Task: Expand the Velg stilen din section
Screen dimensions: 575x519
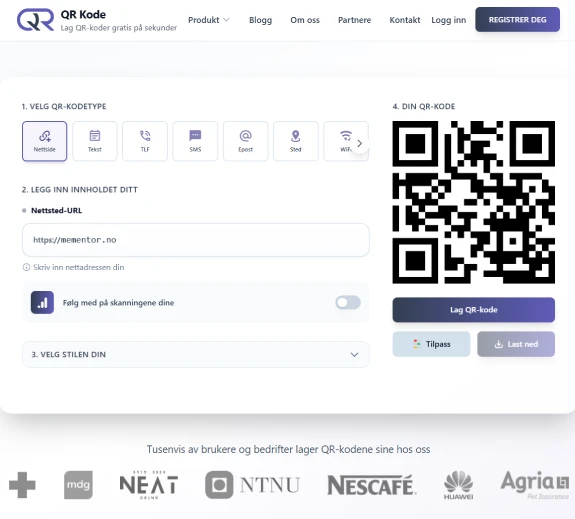Action: 195,355
